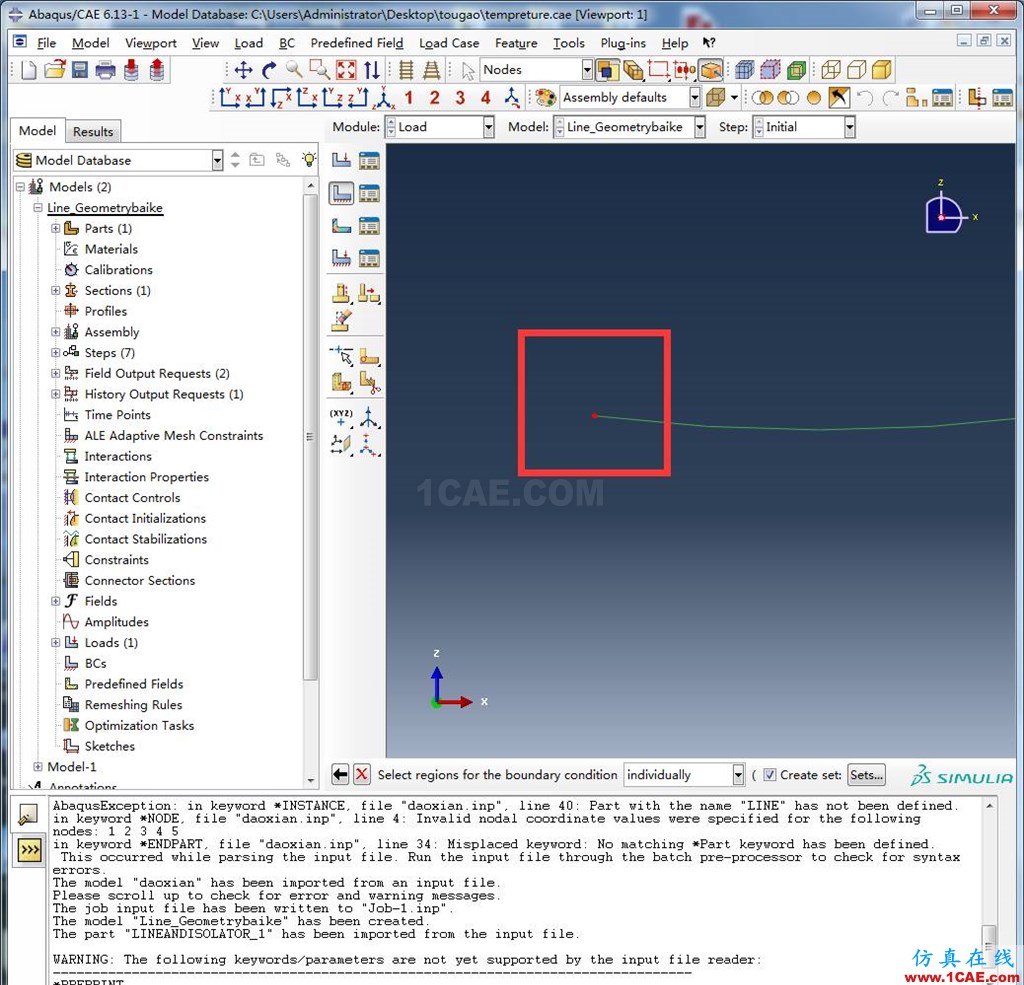Select the Magnify View tool

pyautogui.click(x=294, y=69)
